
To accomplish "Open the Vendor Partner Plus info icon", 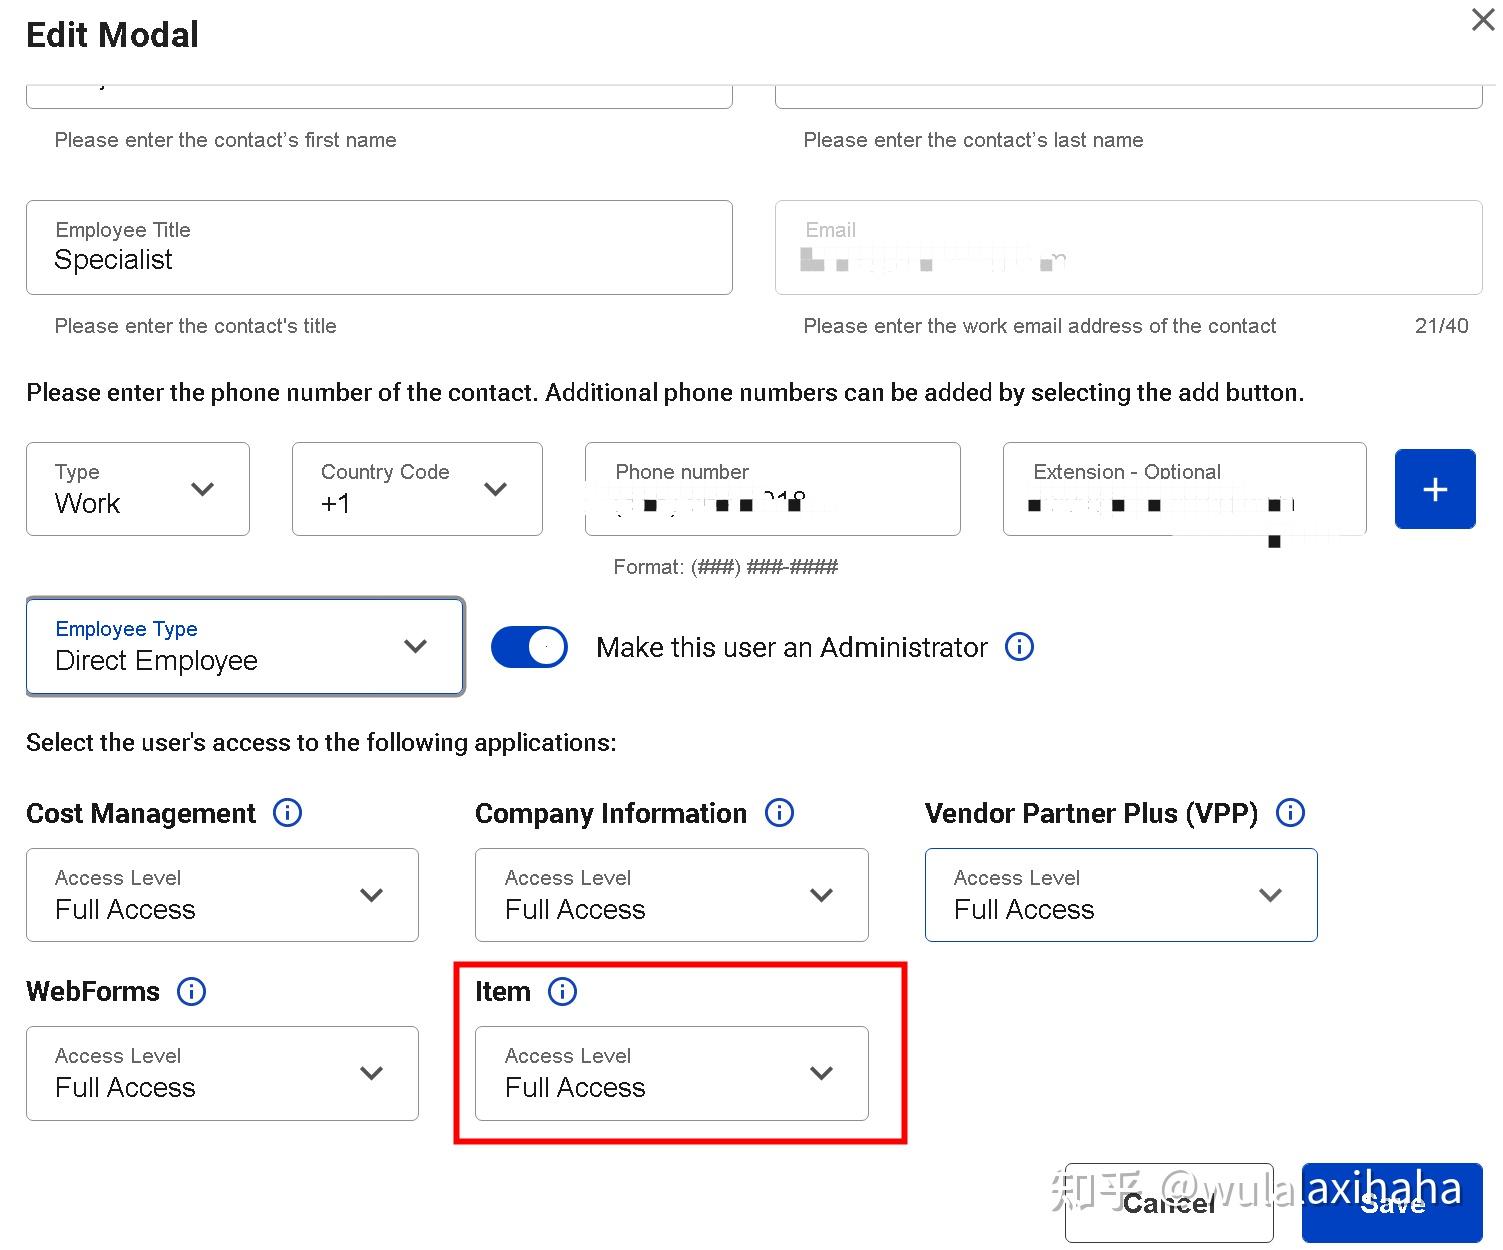I will coord(1290,813).
